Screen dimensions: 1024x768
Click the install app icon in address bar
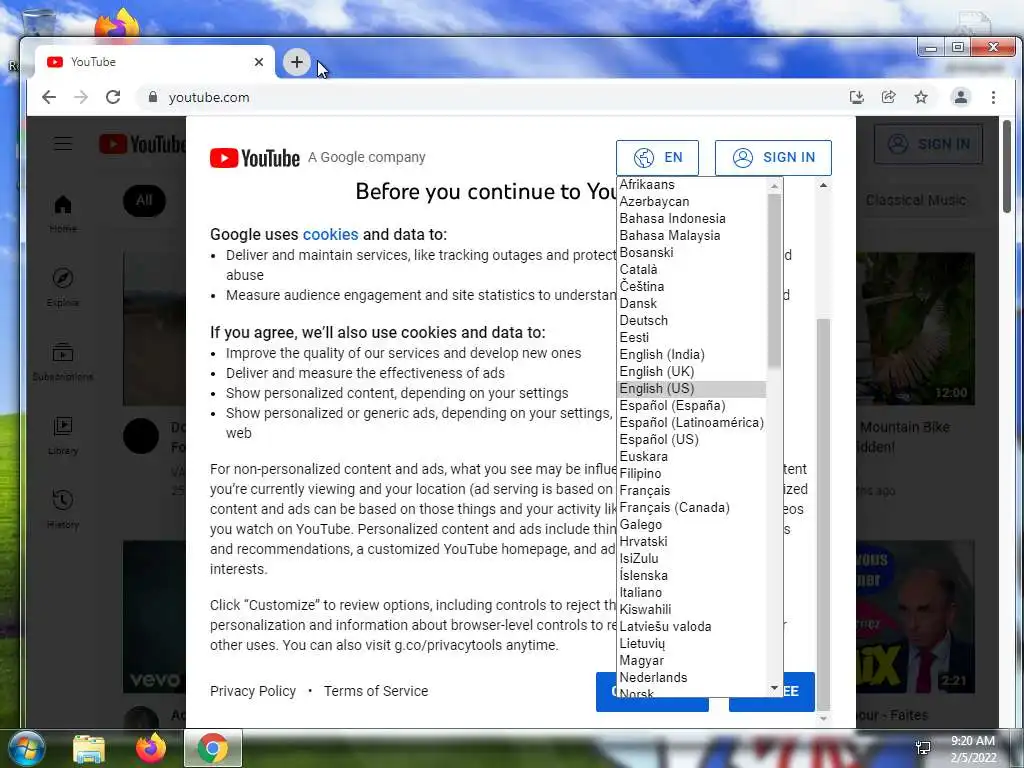click(x=856, y=97)
